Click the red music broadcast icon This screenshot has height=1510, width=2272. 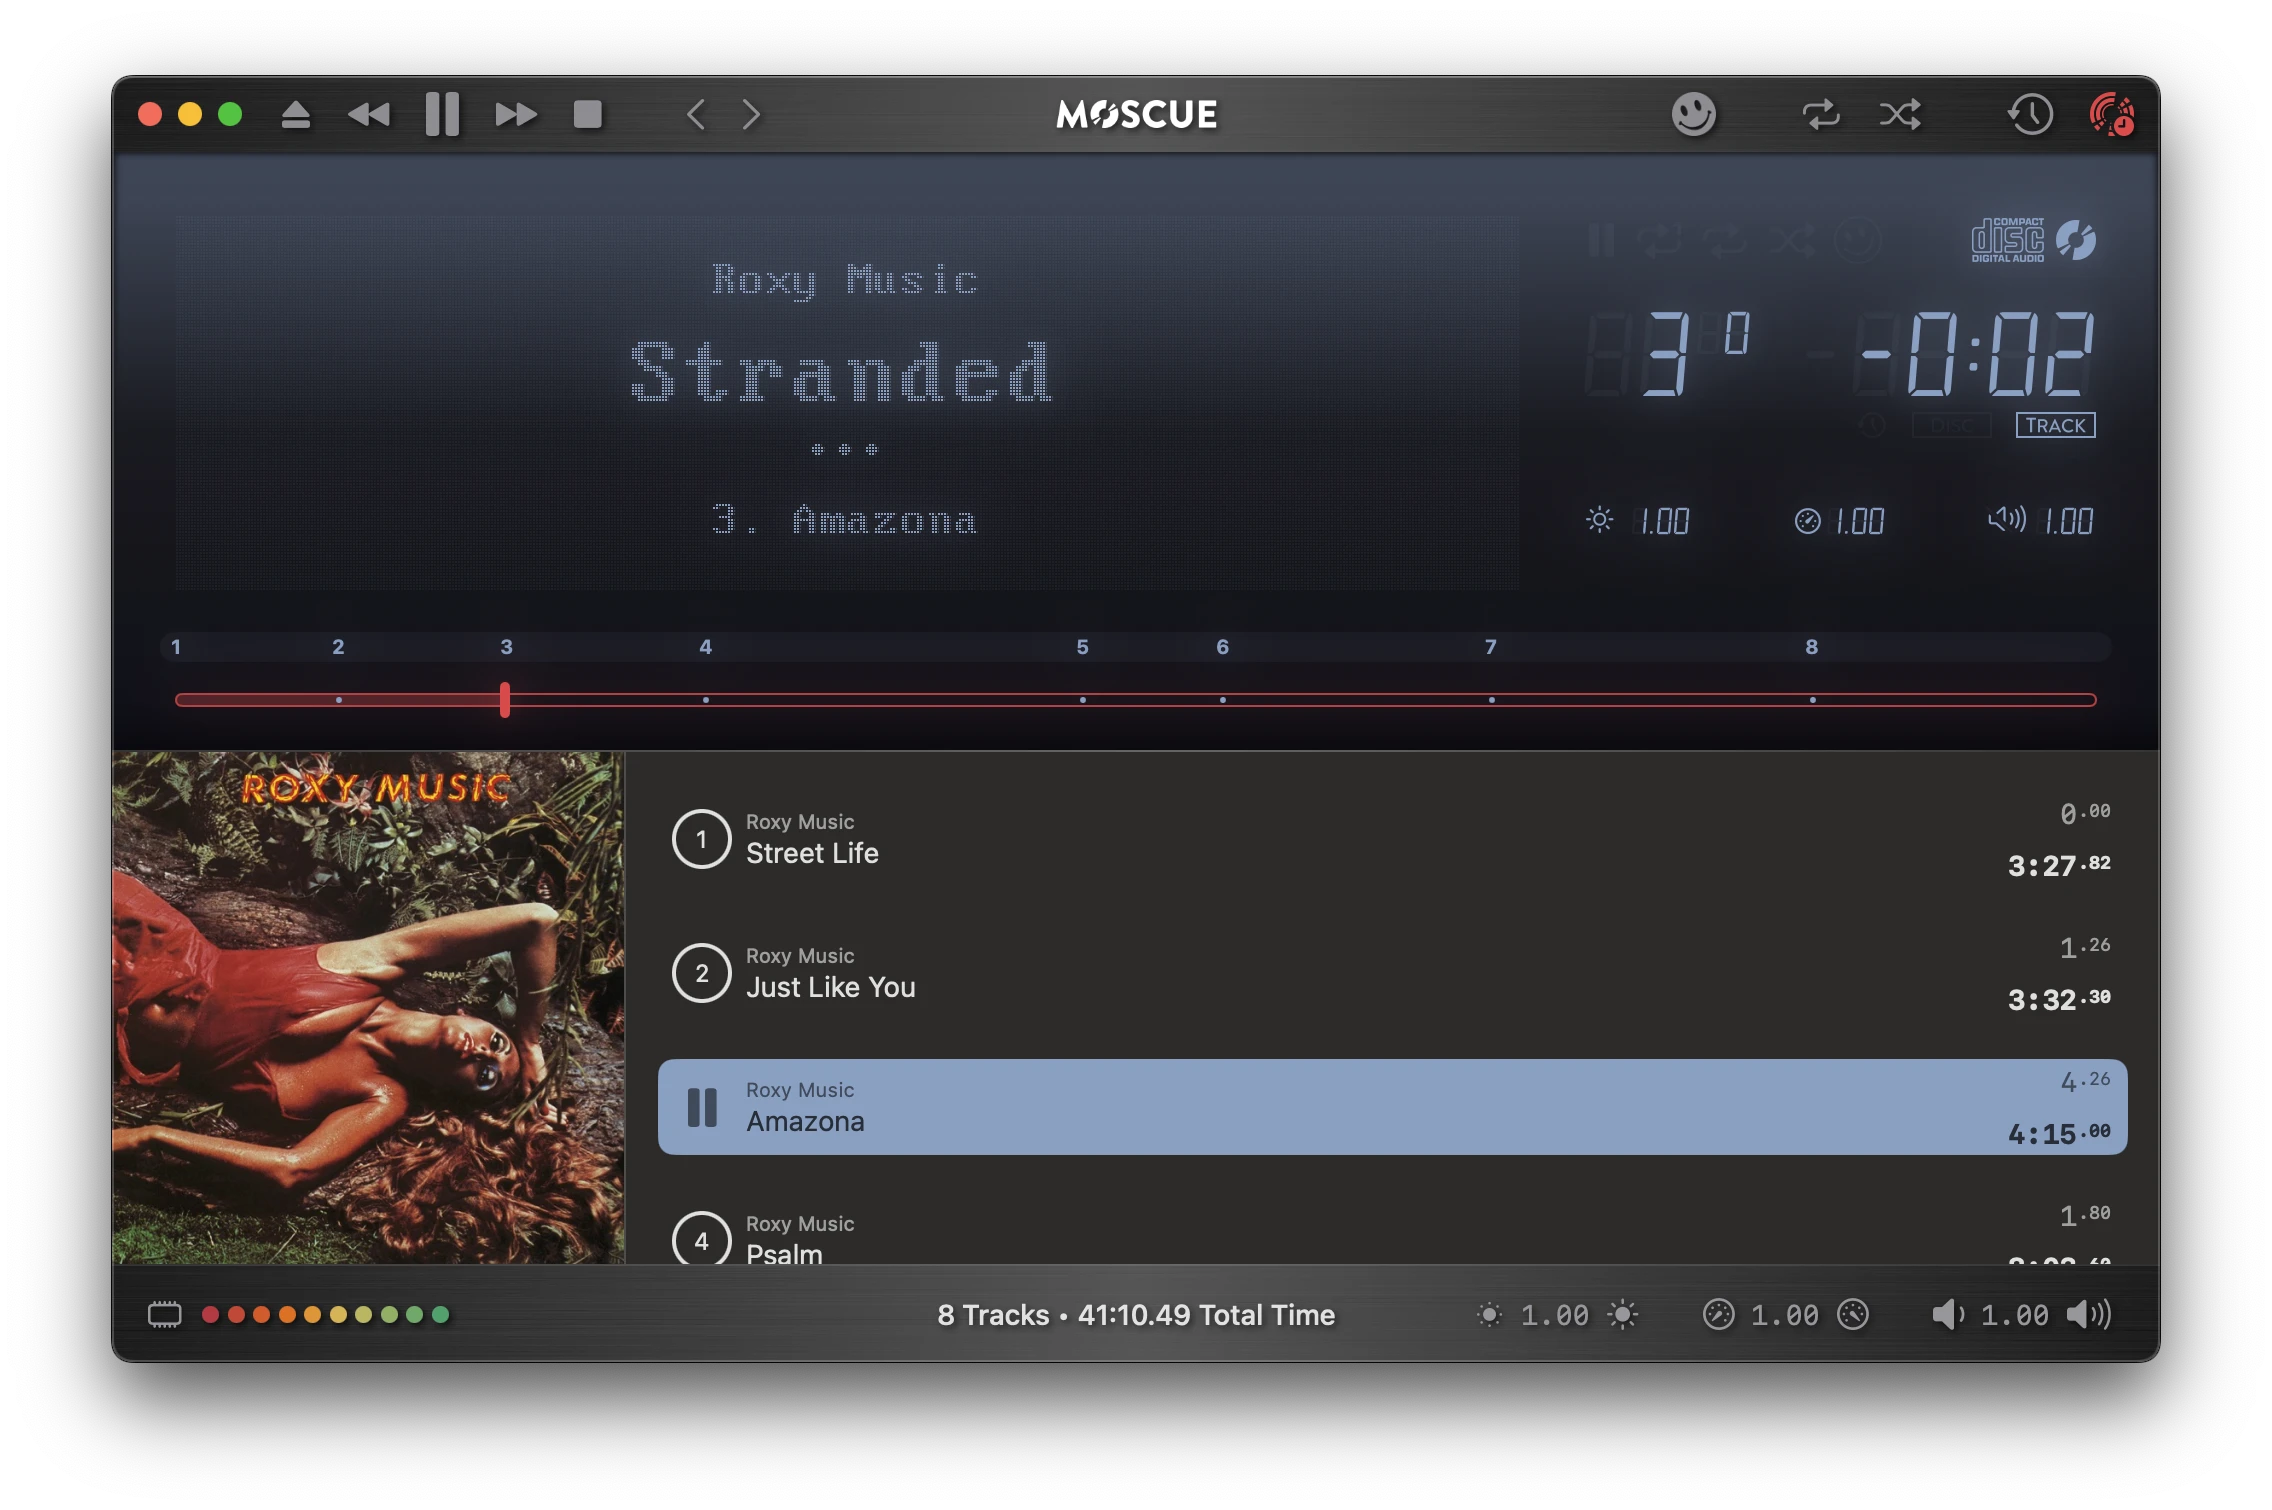[2111, 114]
